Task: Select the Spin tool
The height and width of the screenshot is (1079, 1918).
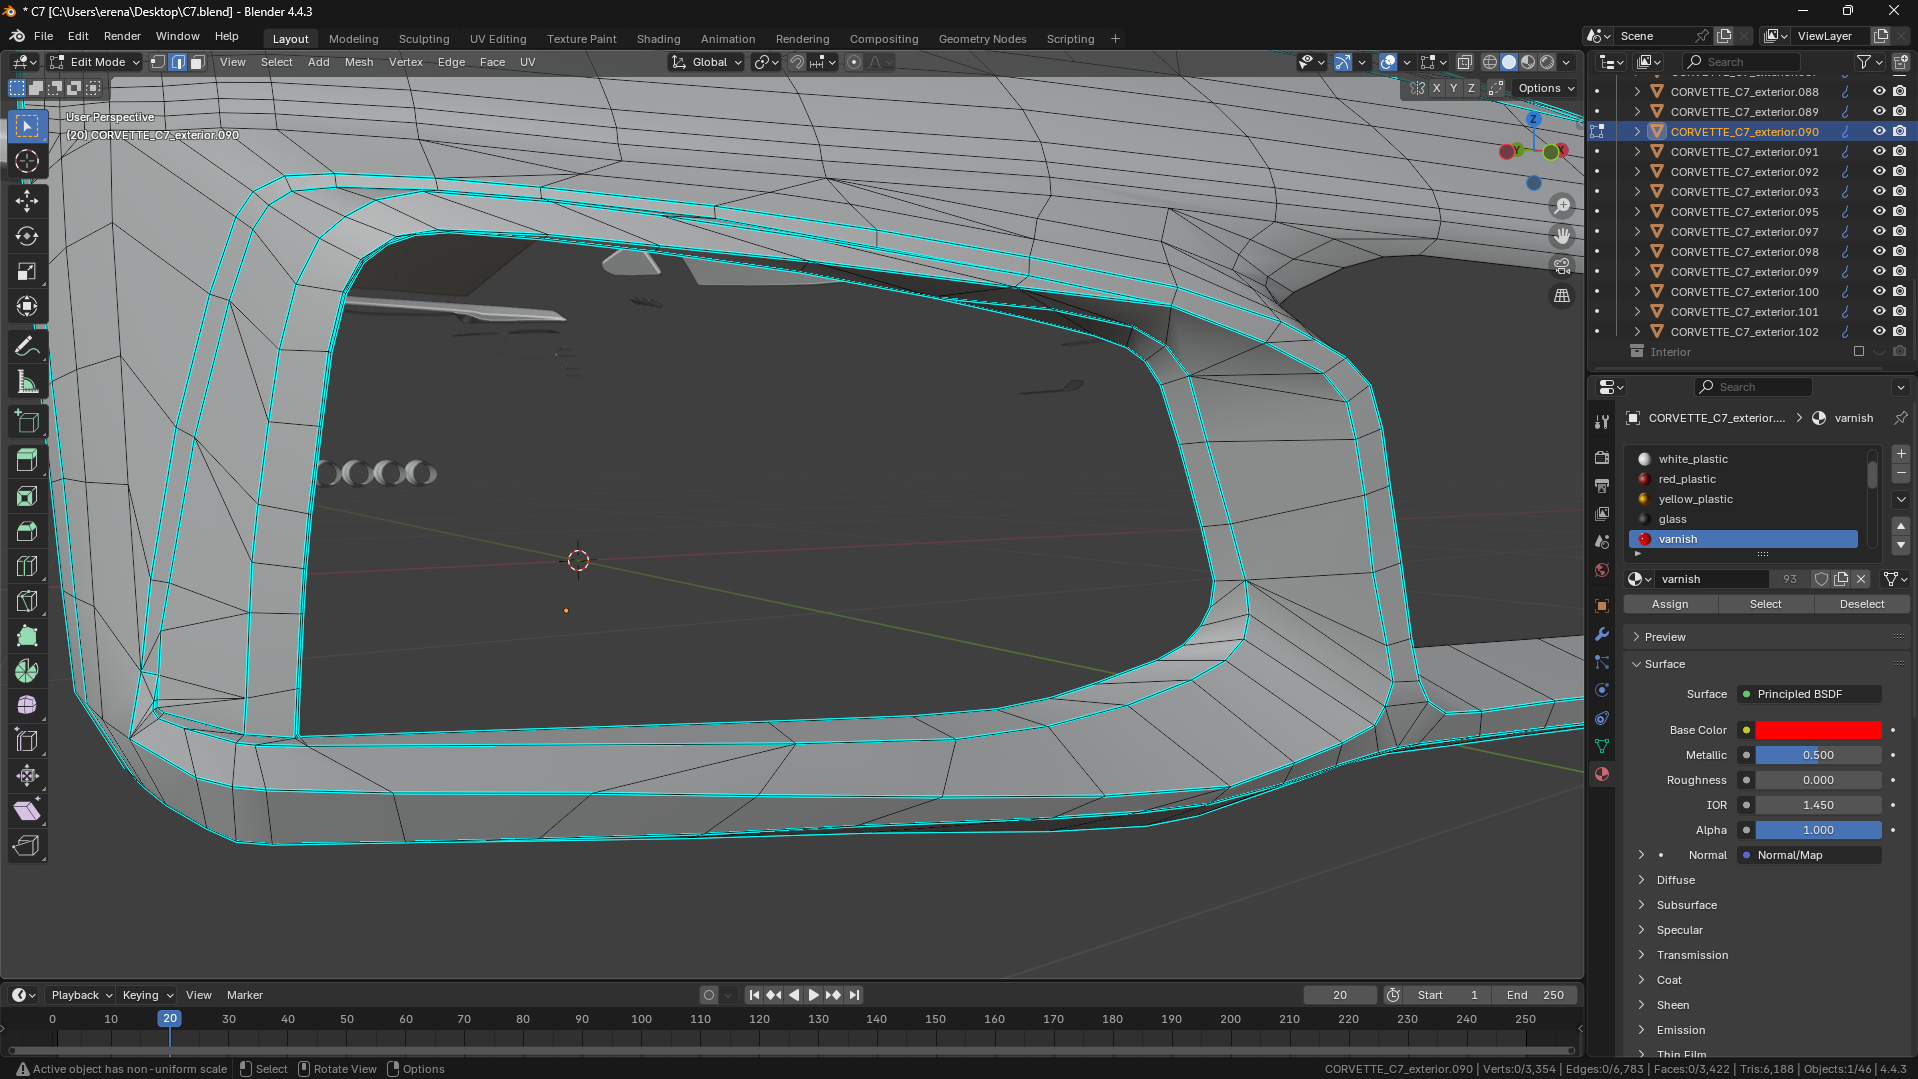Action: click(27, 671)
